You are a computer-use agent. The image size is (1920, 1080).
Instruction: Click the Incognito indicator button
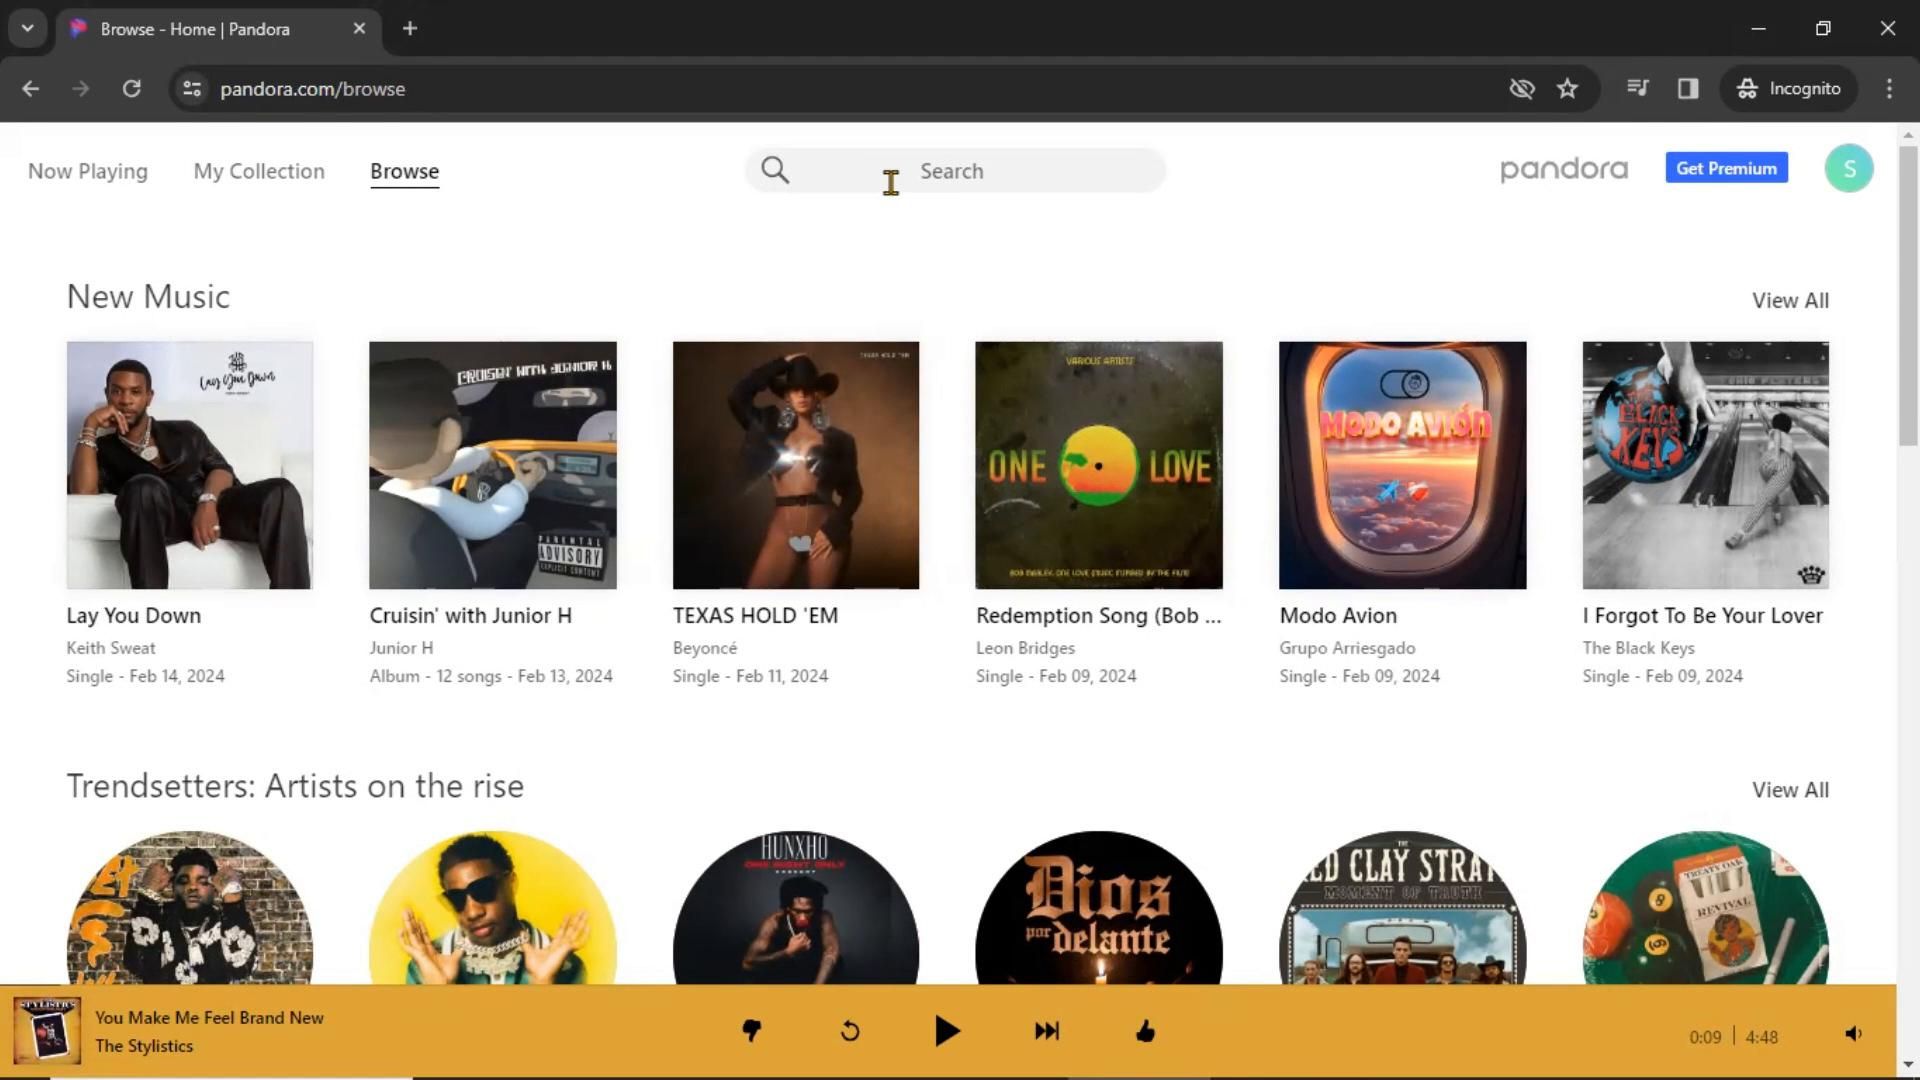pyautogui.click(x=1789, y=89)
